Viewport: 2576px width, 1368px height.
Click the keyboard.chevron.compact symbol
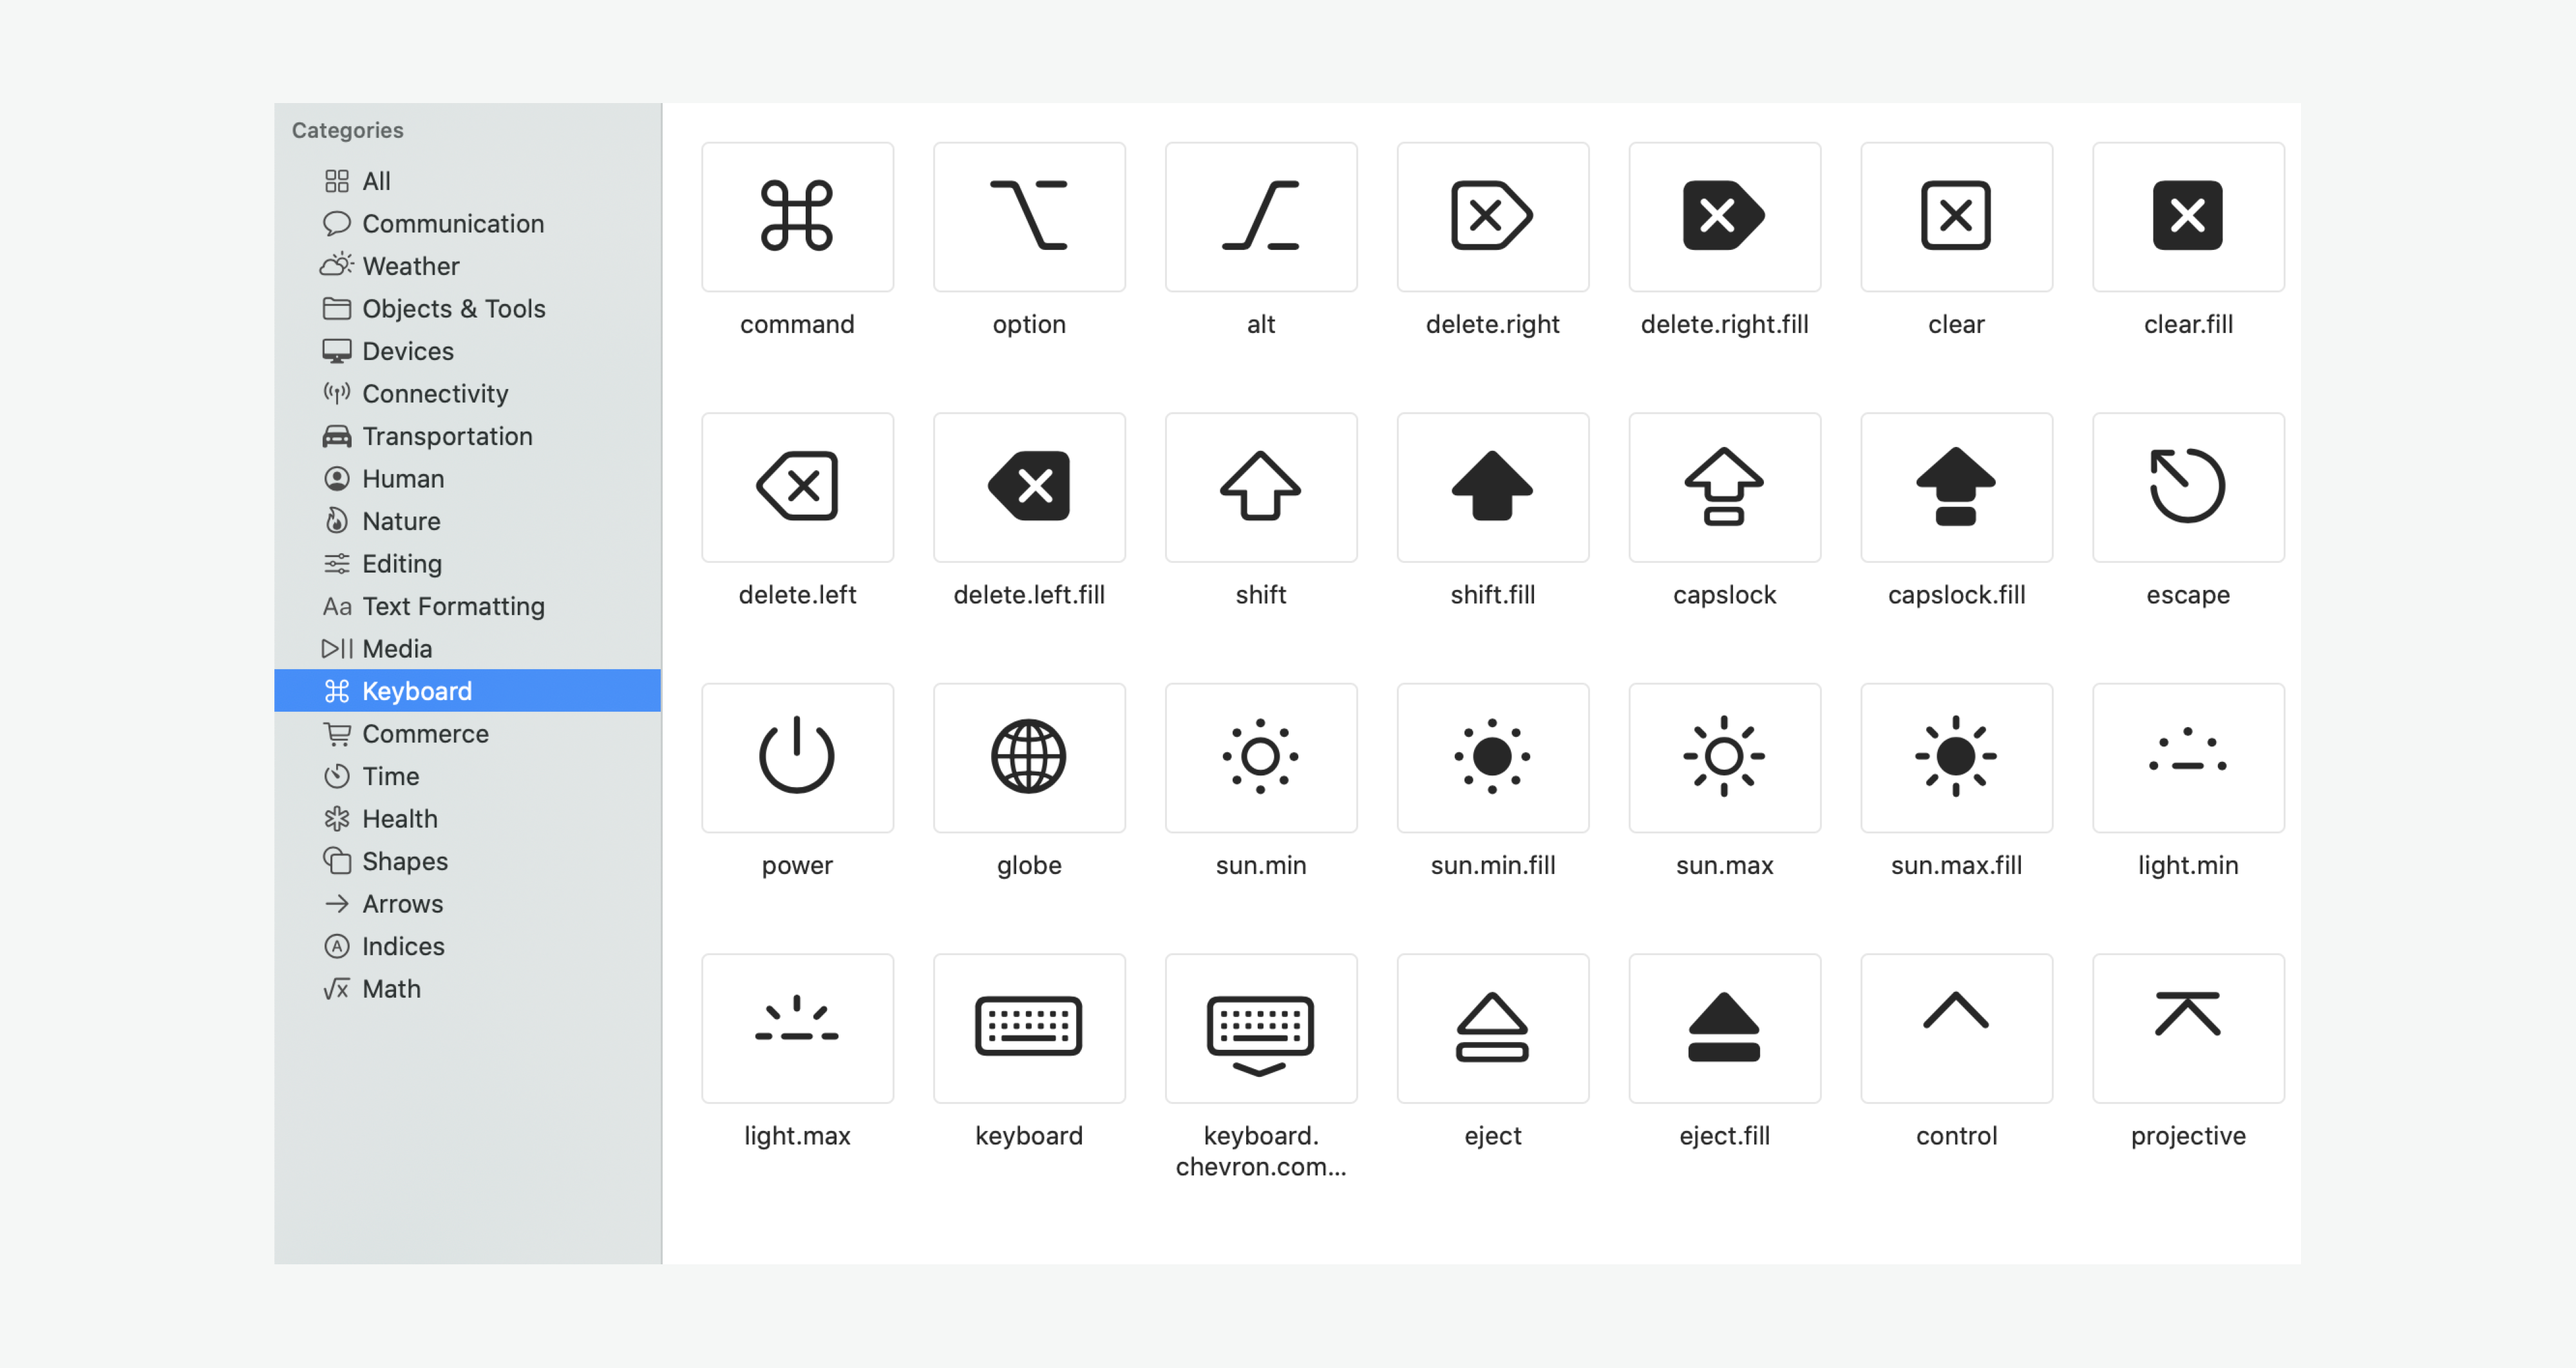[x=1260, y=1027]
